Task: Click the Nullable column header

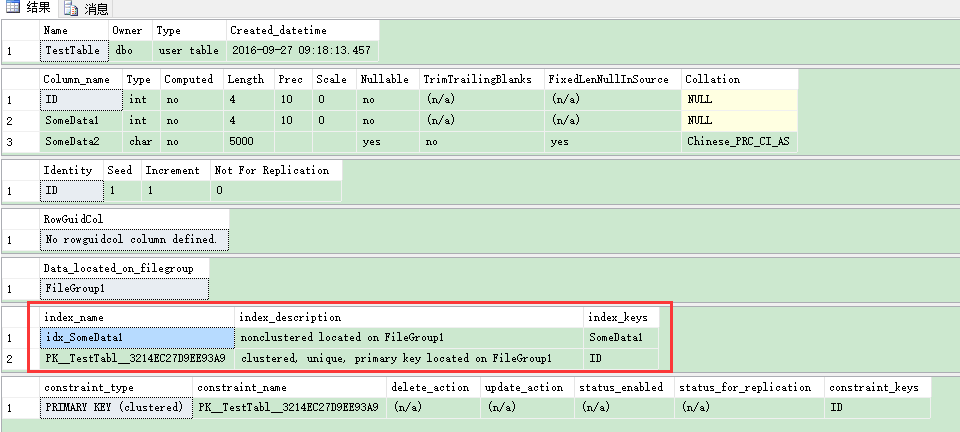Action: (x=388, y=80)
